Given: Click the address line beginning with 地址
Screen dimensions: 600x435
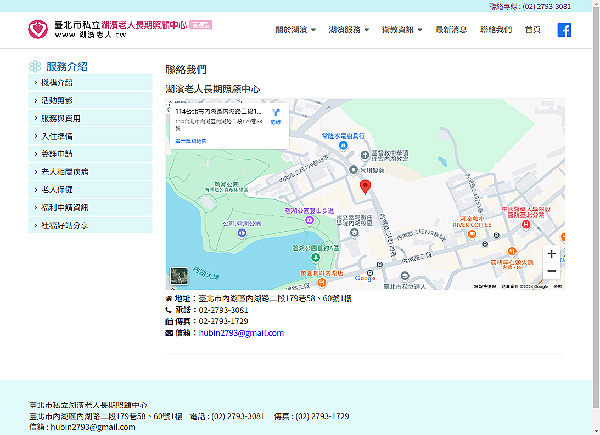Looking at the screenshot, I should (258, 298).
